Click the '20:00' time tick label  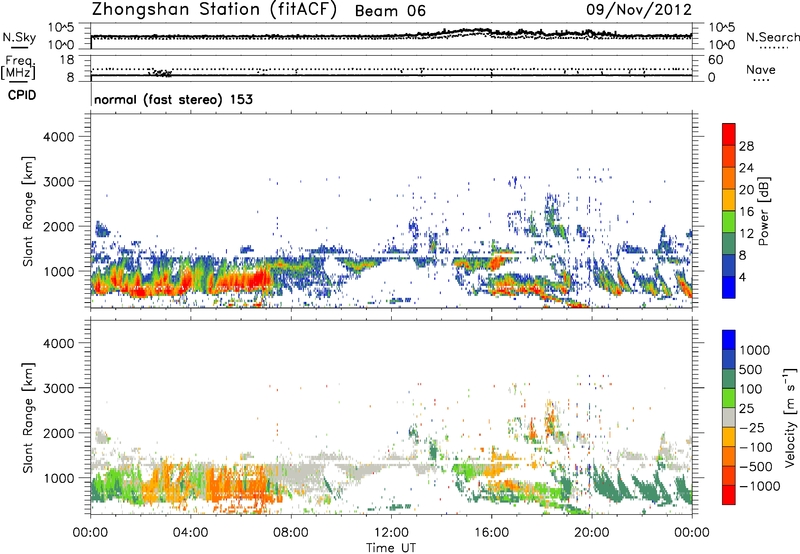pos(591,533)
